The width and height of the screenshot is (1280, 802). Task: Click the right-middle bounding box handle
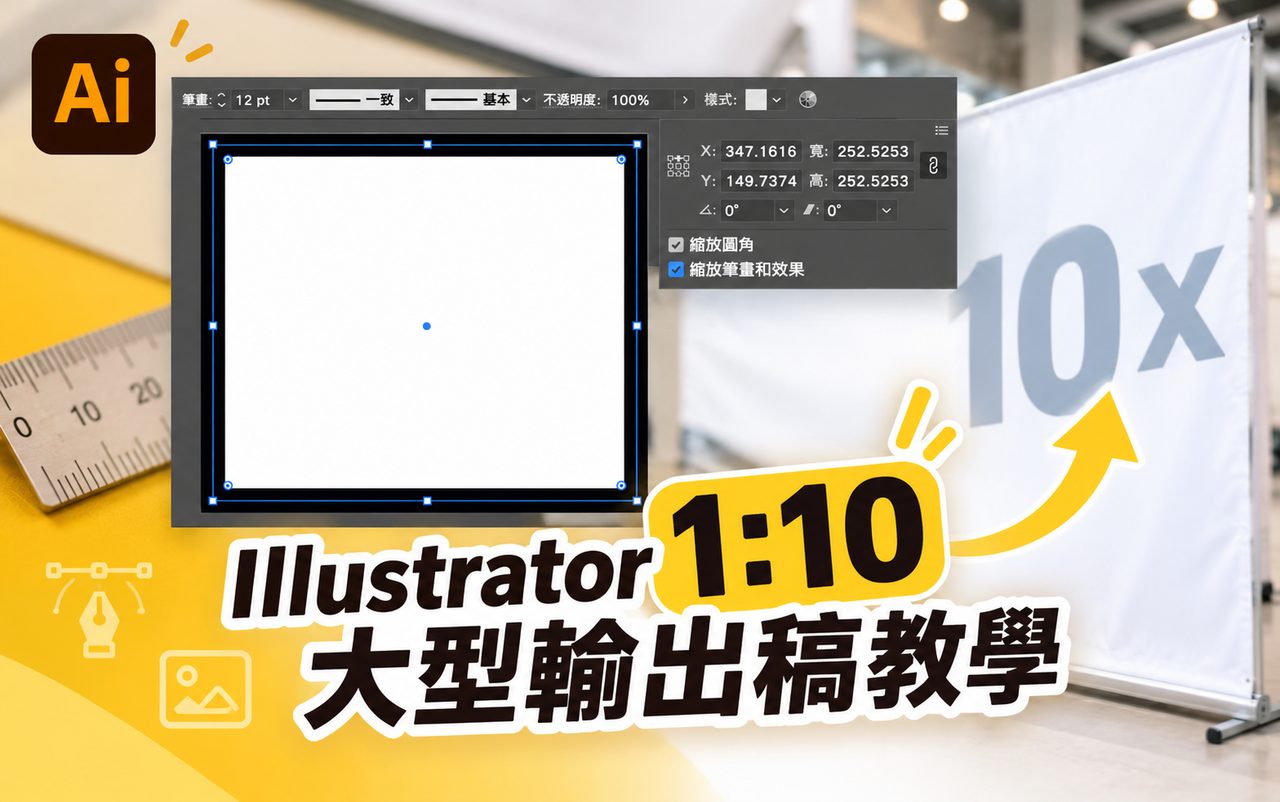638,325
